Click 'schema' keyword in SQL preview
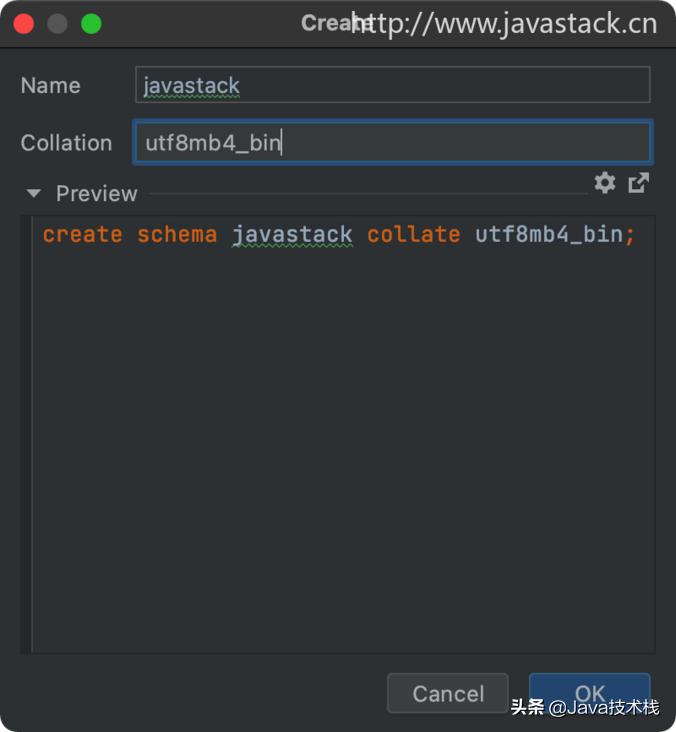The image size is (676, 732). 177,234
